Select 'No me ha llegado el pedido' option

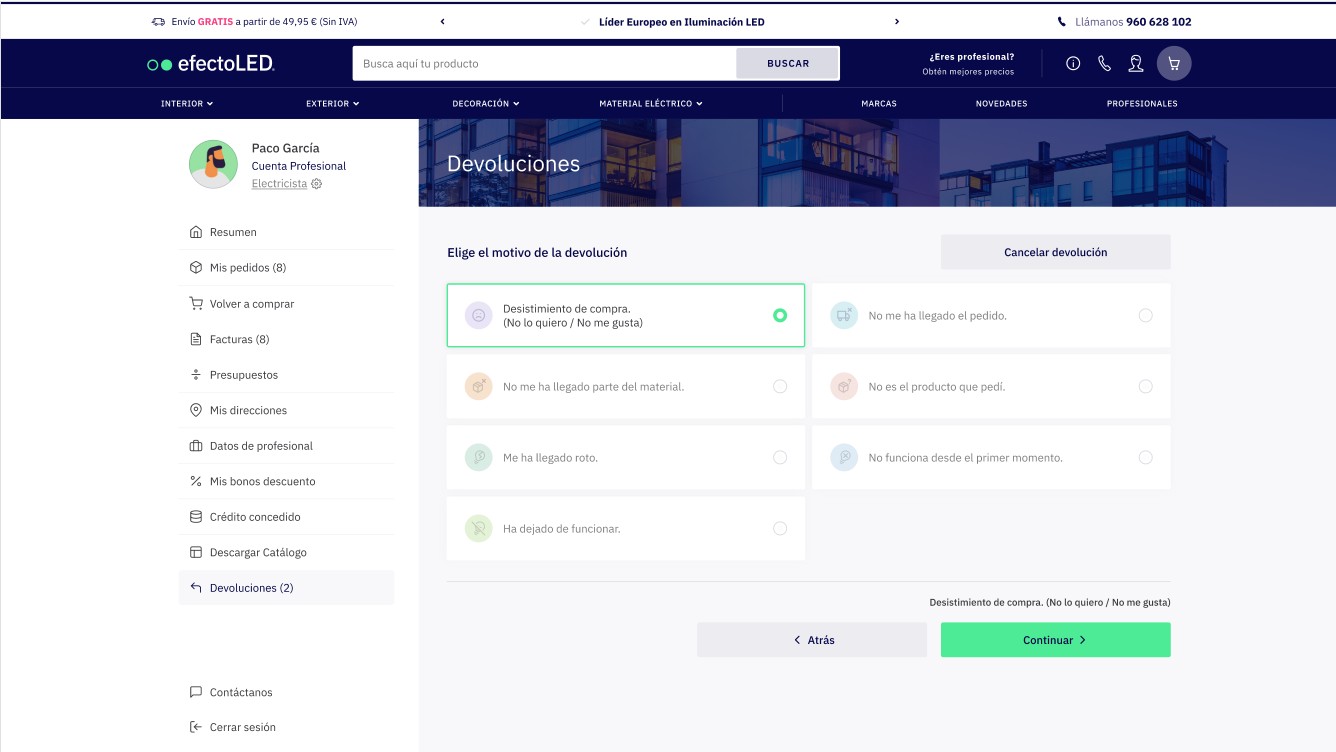[x=1145, y=316]
